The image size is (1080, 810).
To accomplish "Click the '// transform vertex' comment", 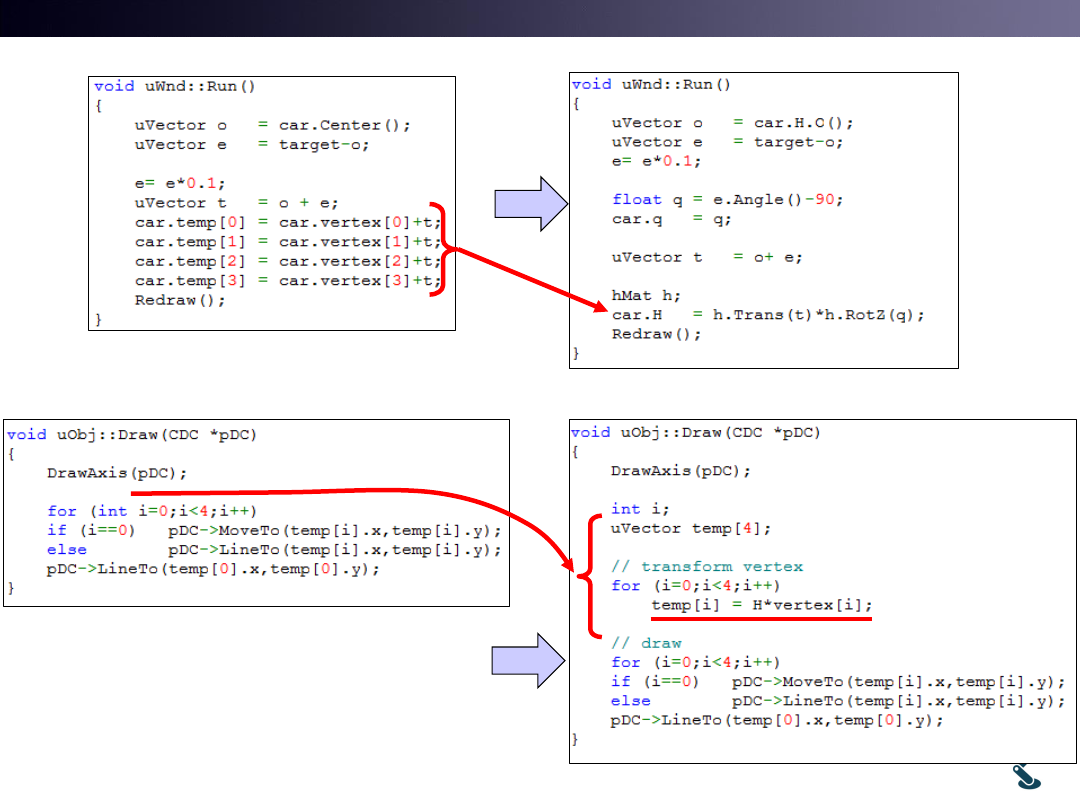I will click(707, 566).
